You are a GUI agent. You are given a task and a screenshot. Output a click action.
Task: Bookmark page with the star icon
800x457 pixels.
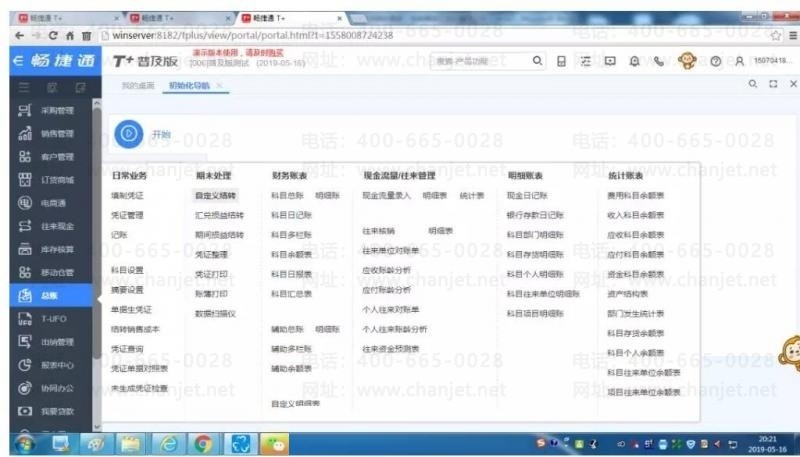click(776, 35)
